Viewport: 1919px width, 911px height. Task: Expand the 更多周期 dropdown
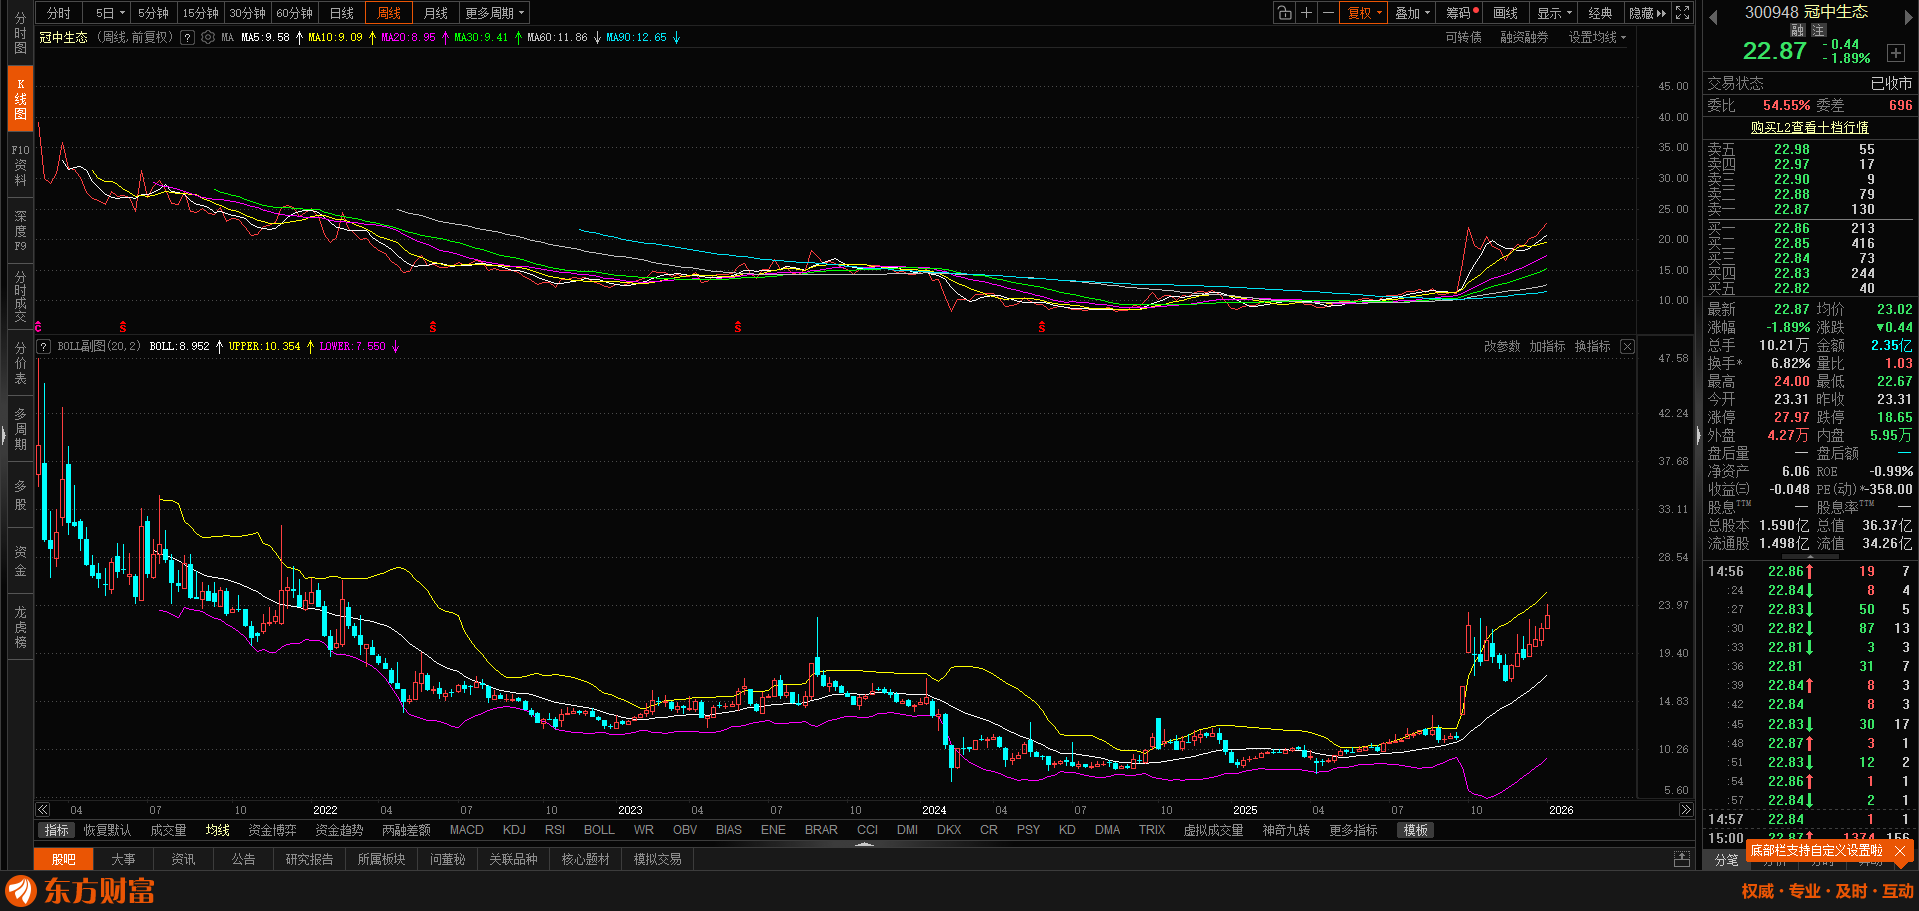(x=494, y=13)
